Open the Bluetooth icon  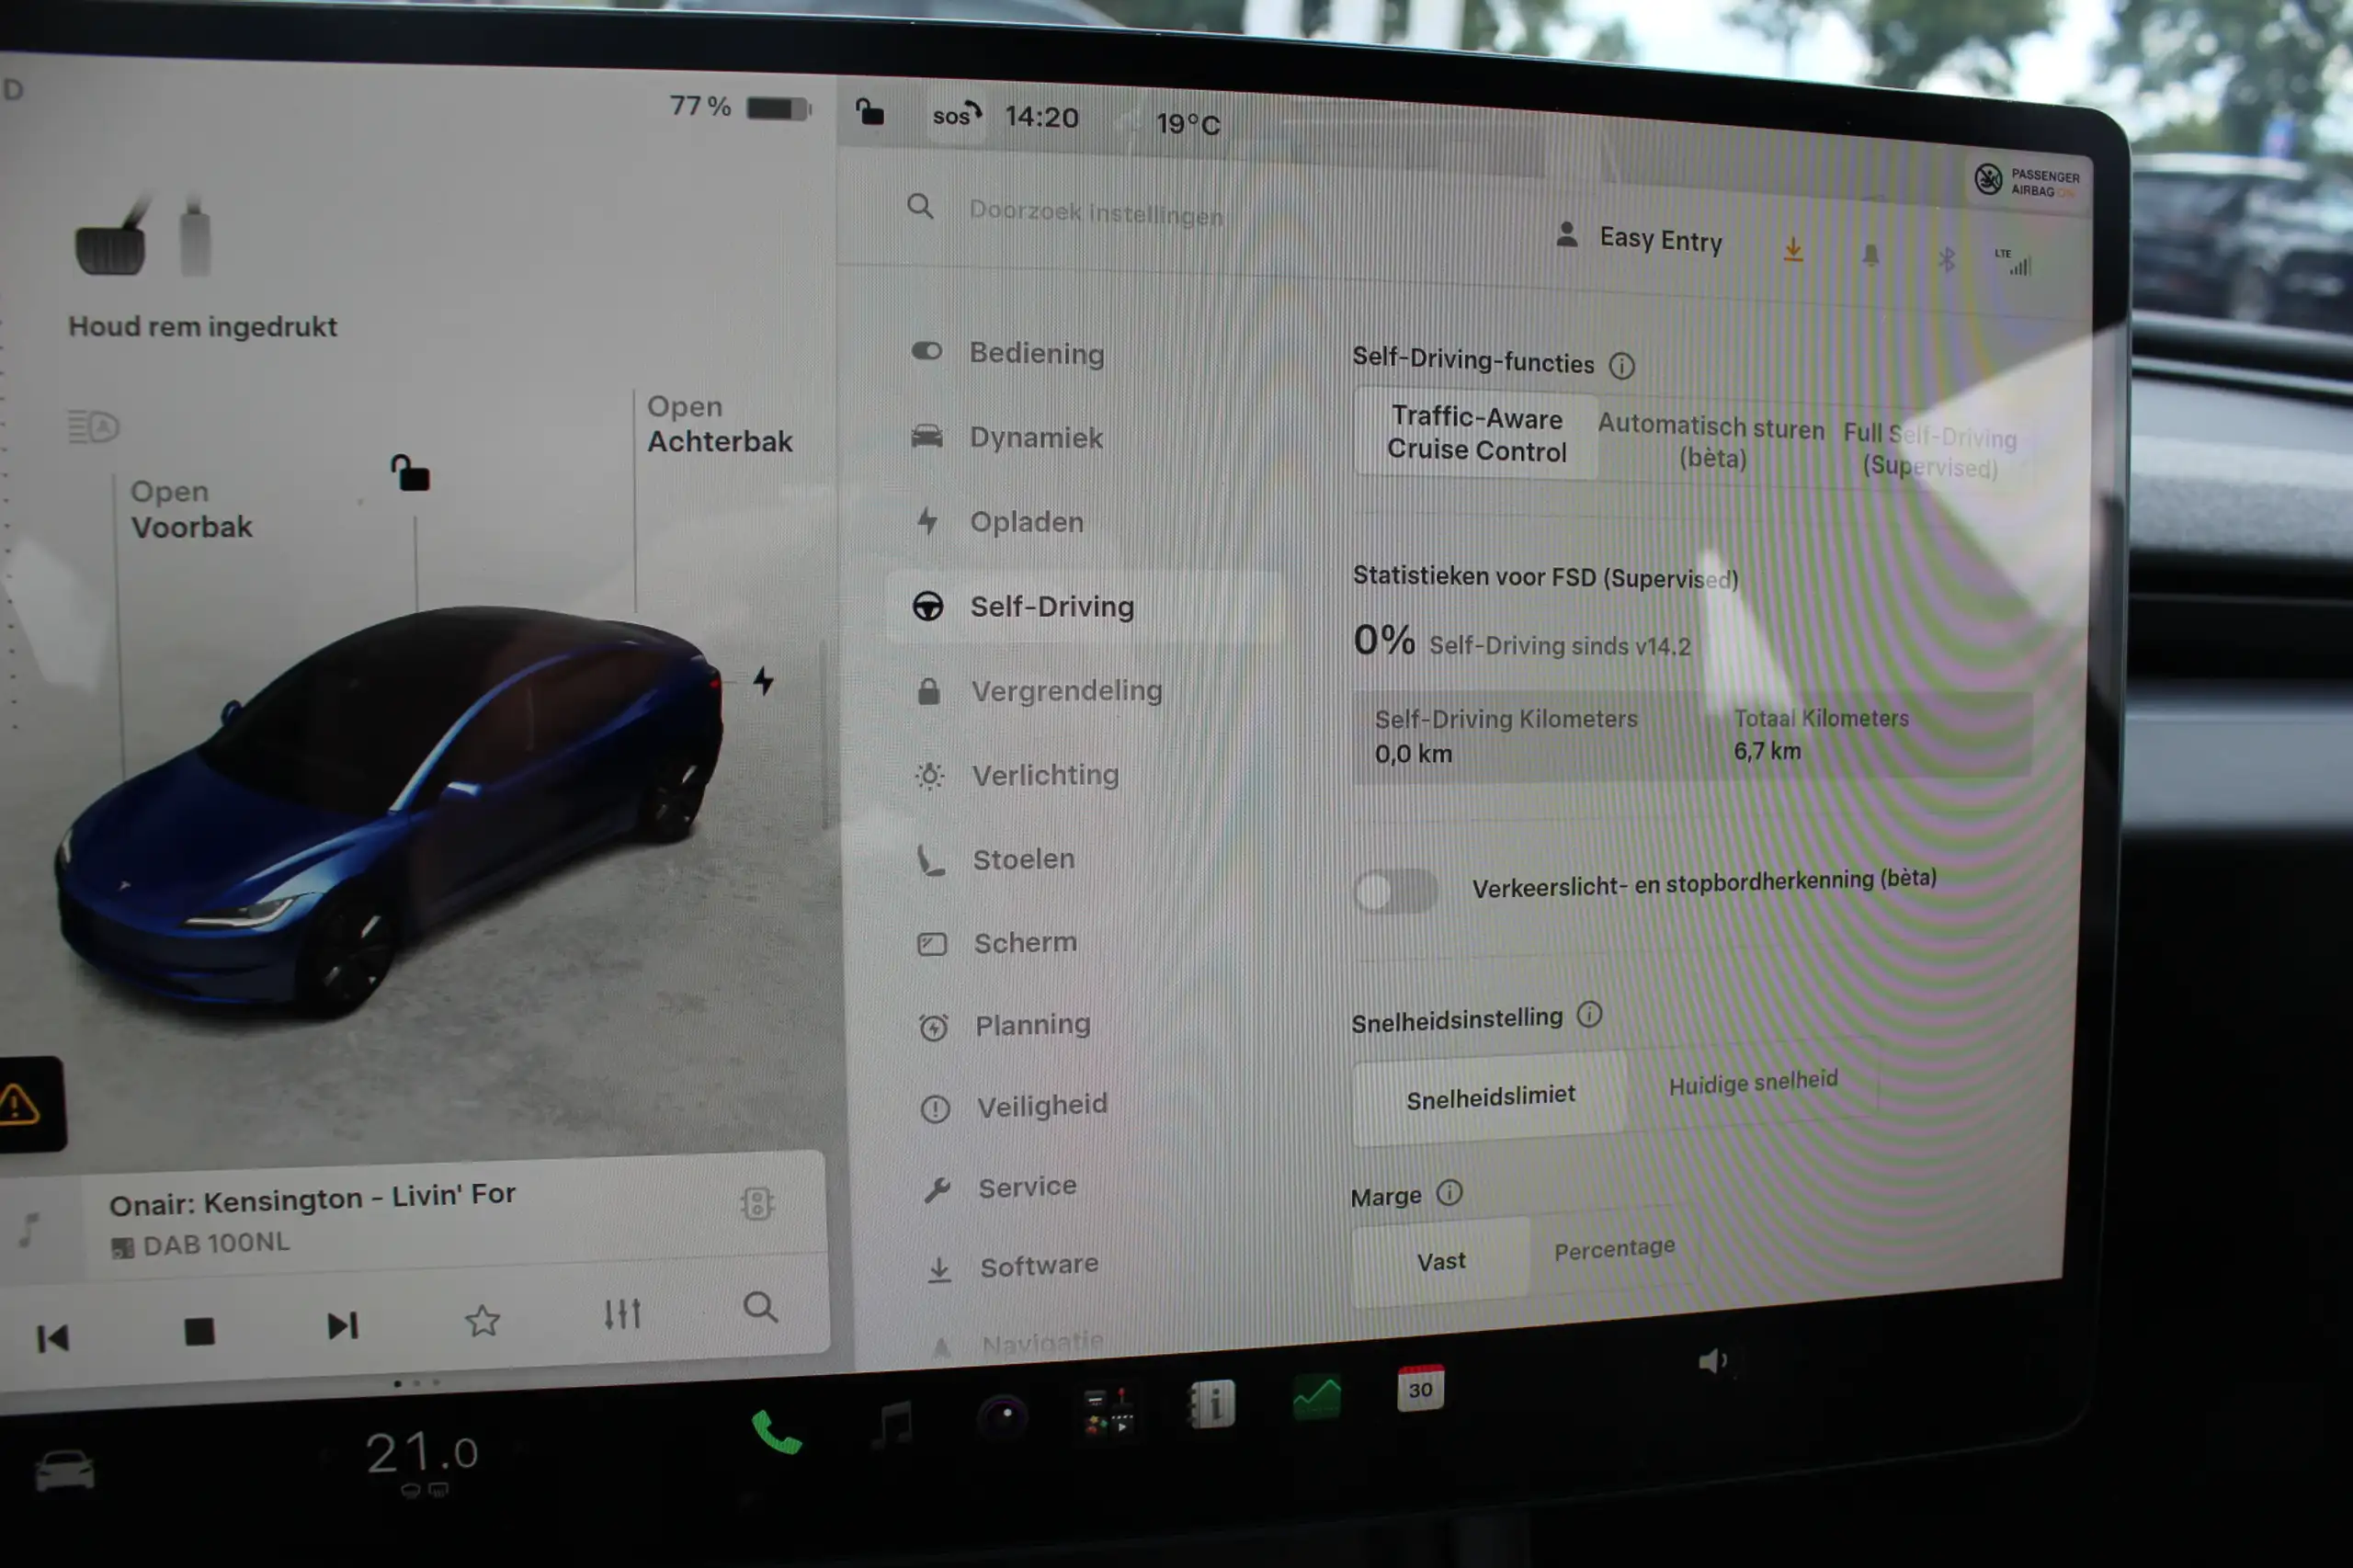pos(1946,260)
